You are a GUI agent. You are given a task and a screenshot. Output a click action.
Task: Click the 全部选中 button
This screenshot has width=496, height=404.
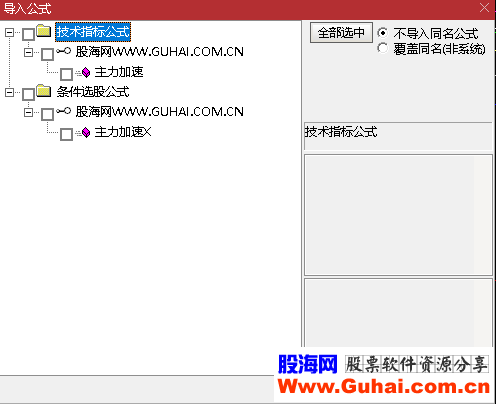tap(341, 33)
